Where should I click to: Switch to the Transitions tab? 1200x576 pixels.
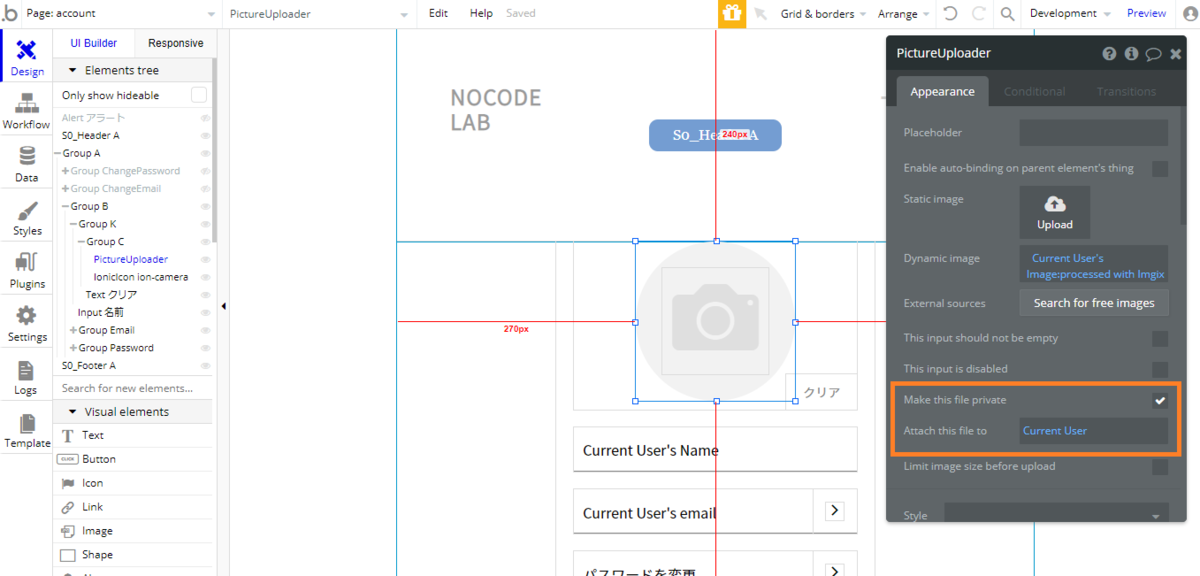point(1126,91)
